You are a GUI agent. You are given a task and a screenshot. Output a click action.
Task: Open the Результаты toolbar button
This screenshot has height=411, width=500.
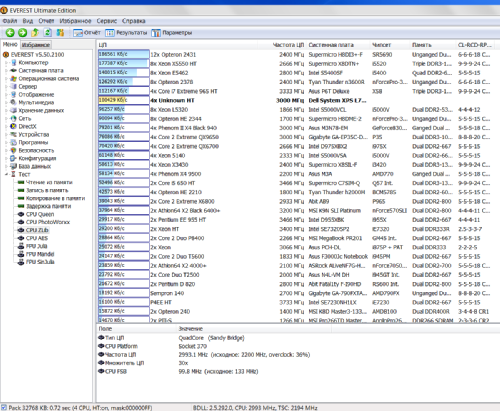(126, 33)
